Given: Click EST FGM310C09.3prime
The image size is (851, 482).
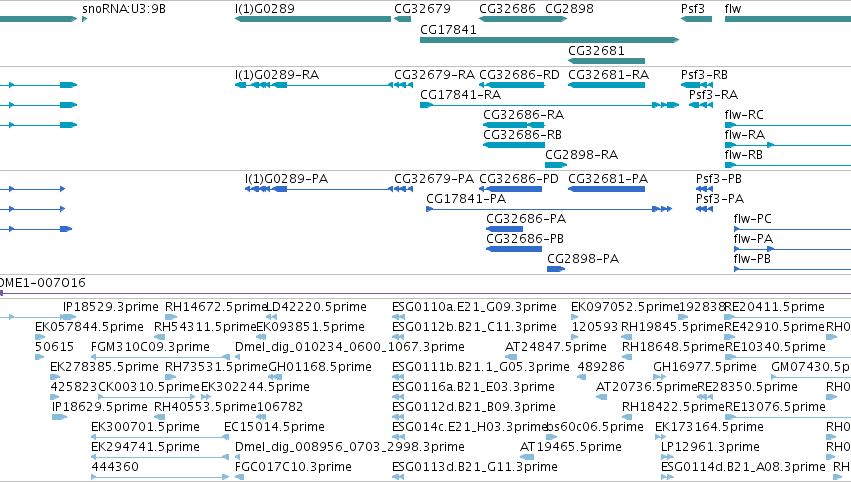Looking at the screenshot, I should click(x=160, y=357).
